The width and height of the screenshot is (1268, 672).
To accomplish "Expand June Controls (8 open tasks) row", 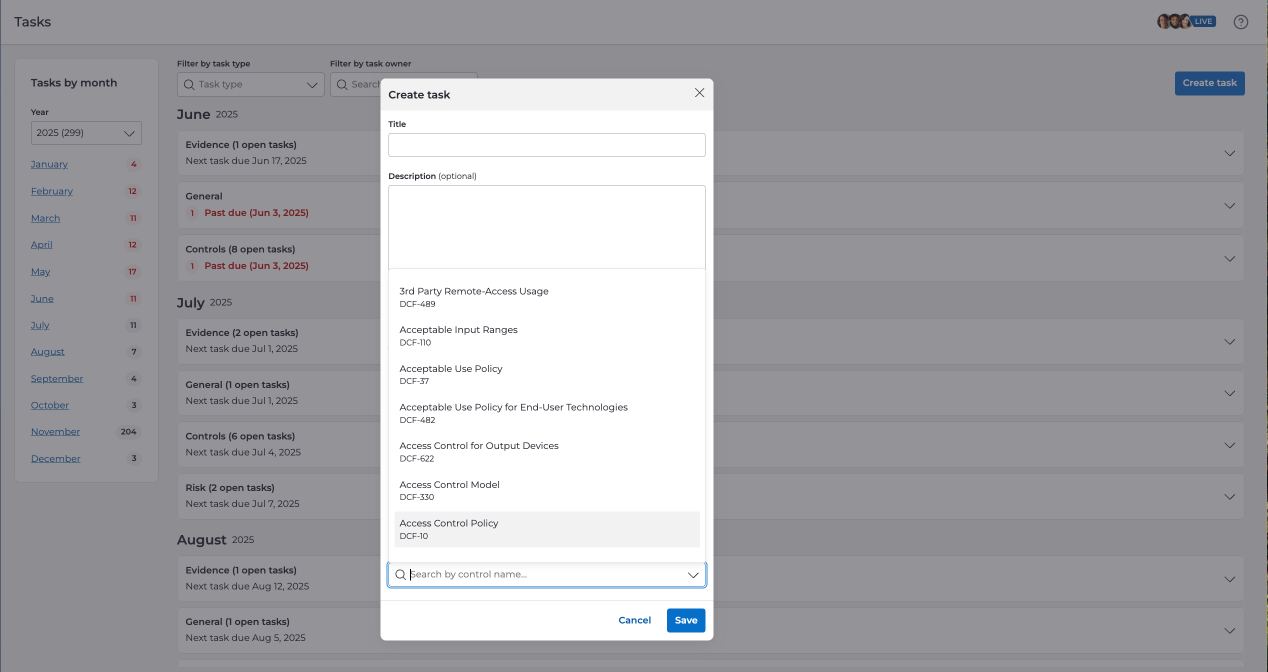I will tap(710, 258).
